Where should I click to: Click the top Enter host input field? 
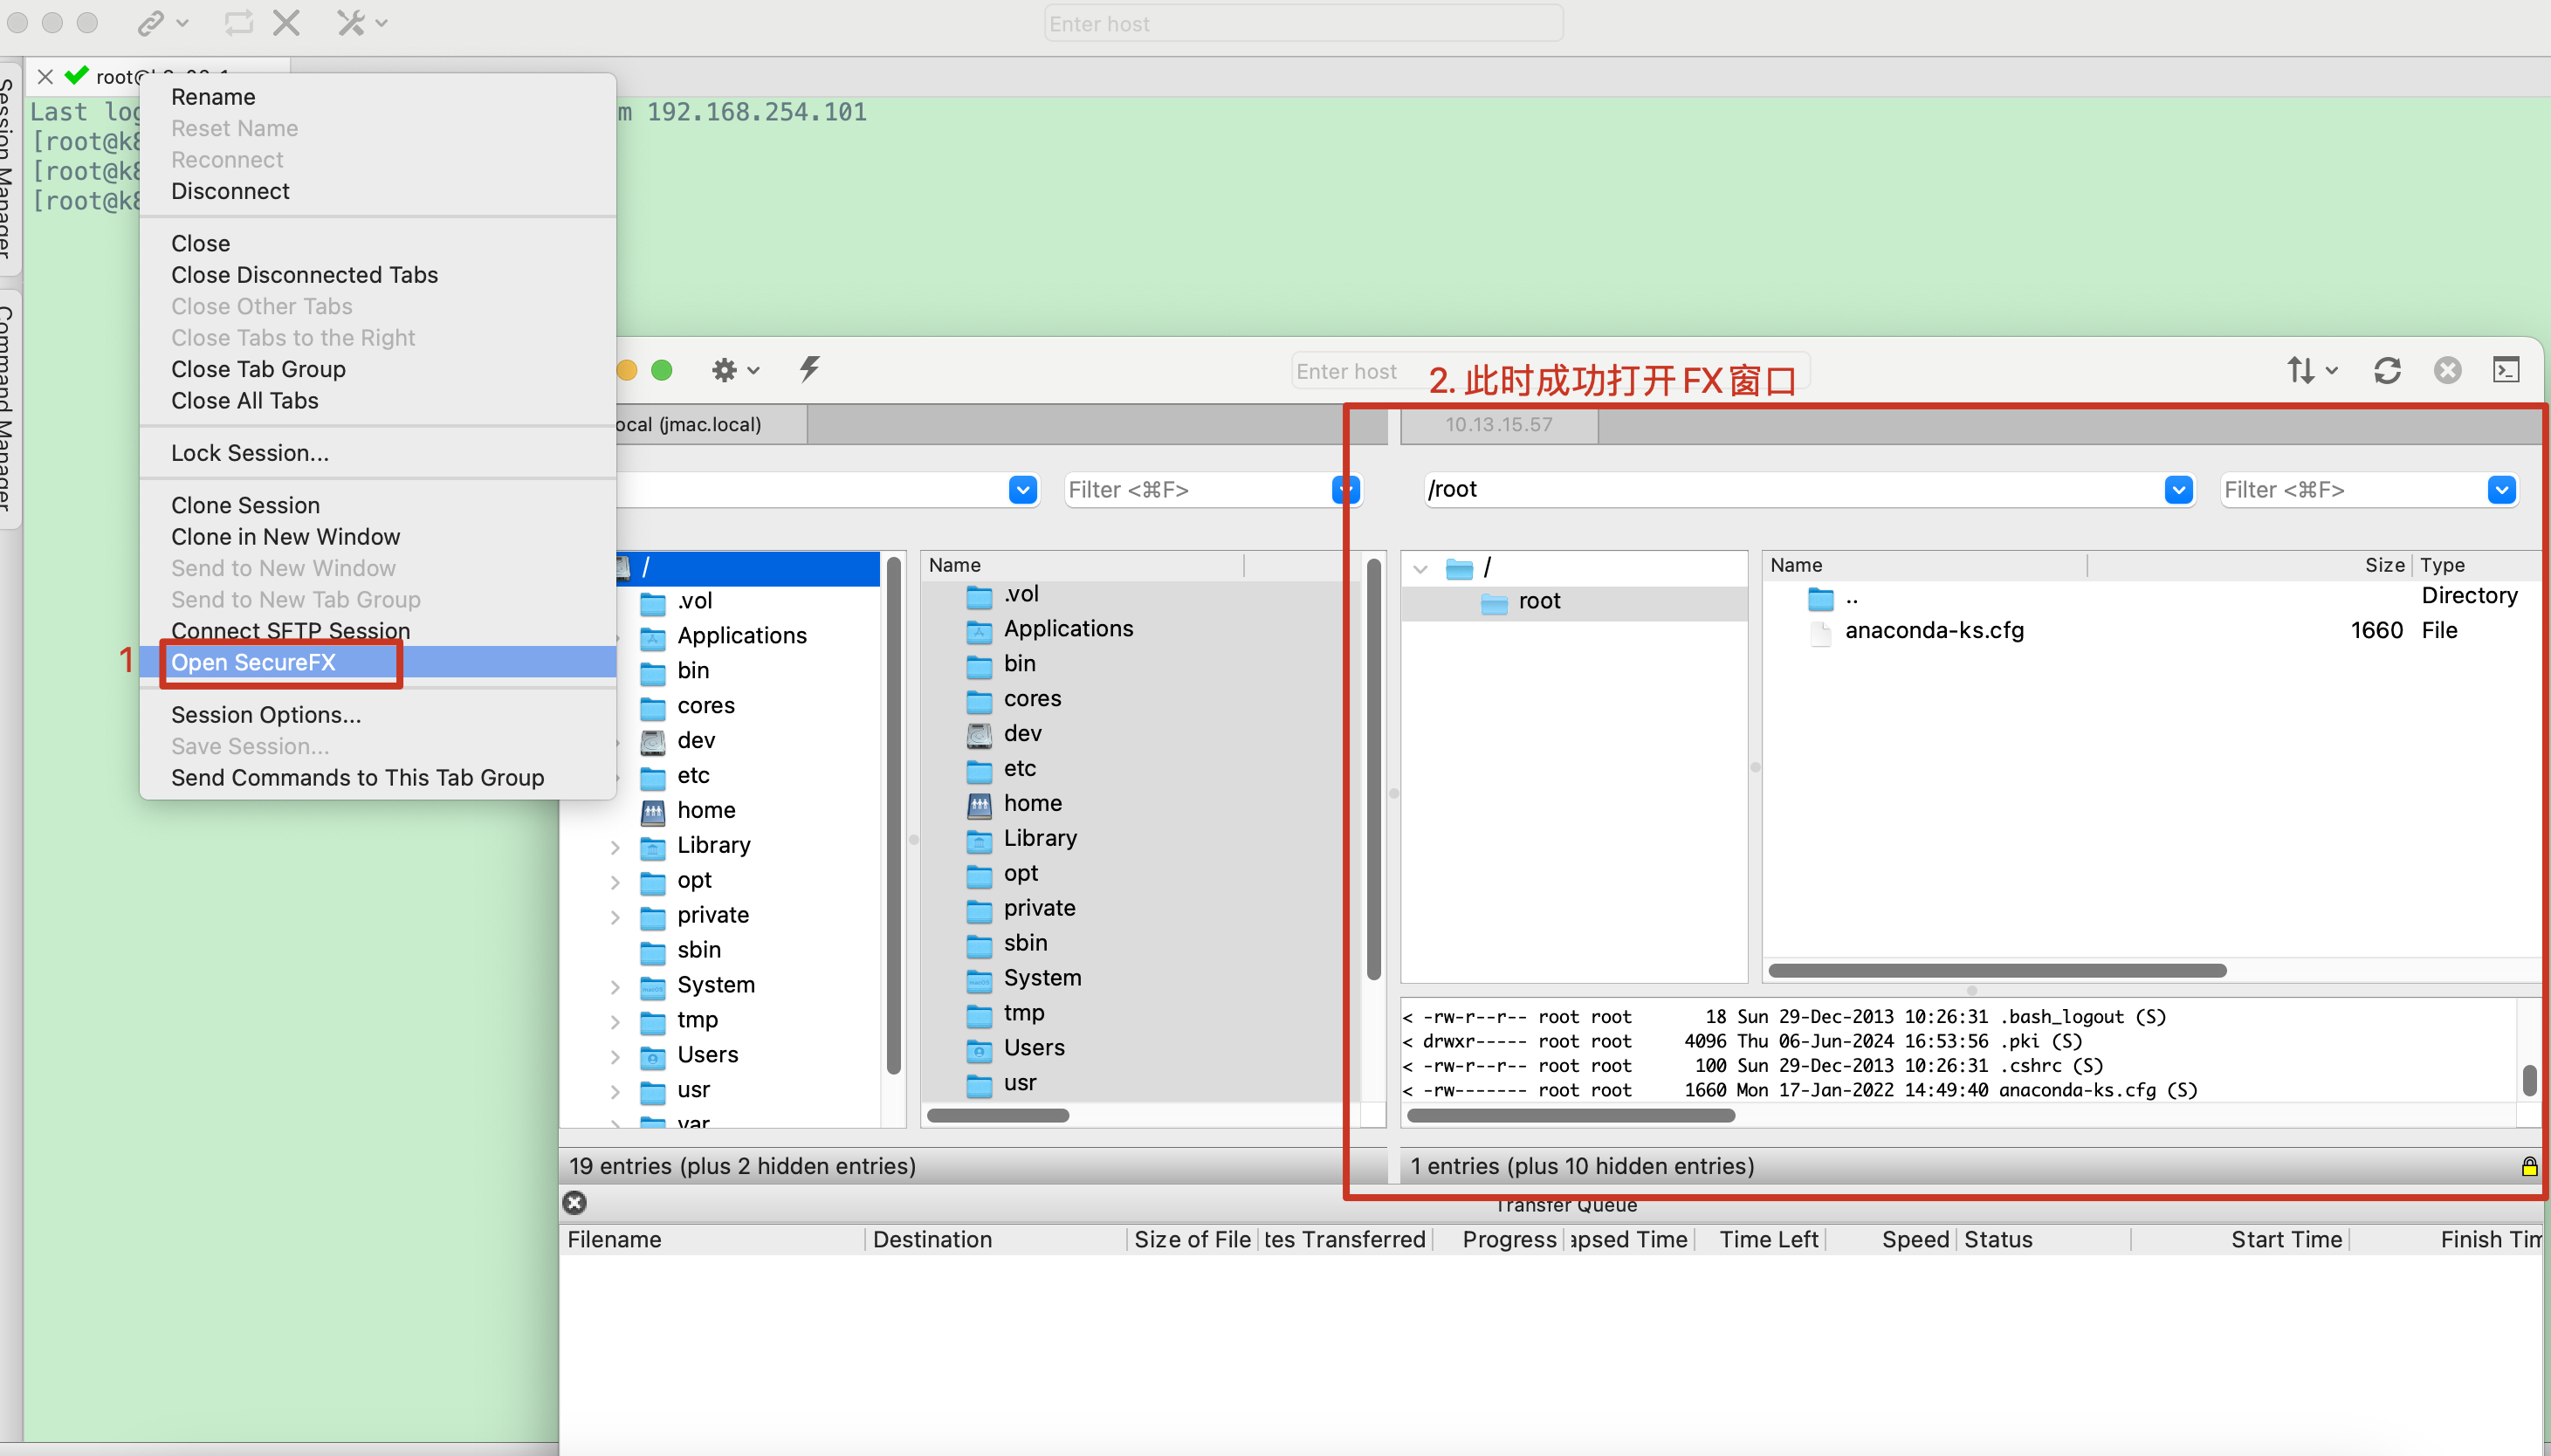click(x=1302, y=23)
